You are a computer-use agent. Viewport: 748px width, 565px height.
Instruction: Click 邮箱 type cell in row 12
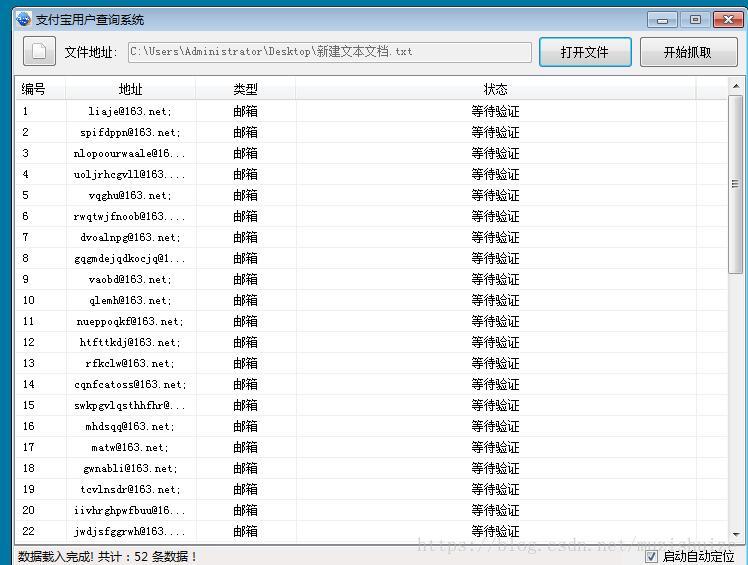[x=245, y=342]
